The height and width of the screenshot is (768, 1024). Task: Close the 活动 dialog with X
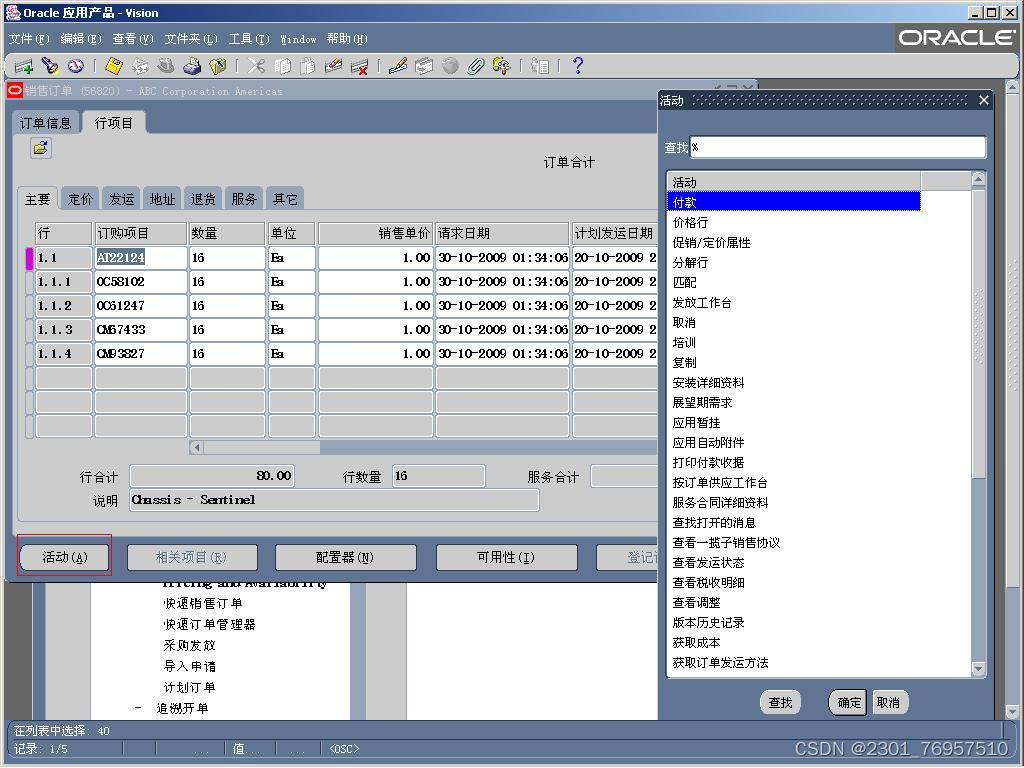984,100
